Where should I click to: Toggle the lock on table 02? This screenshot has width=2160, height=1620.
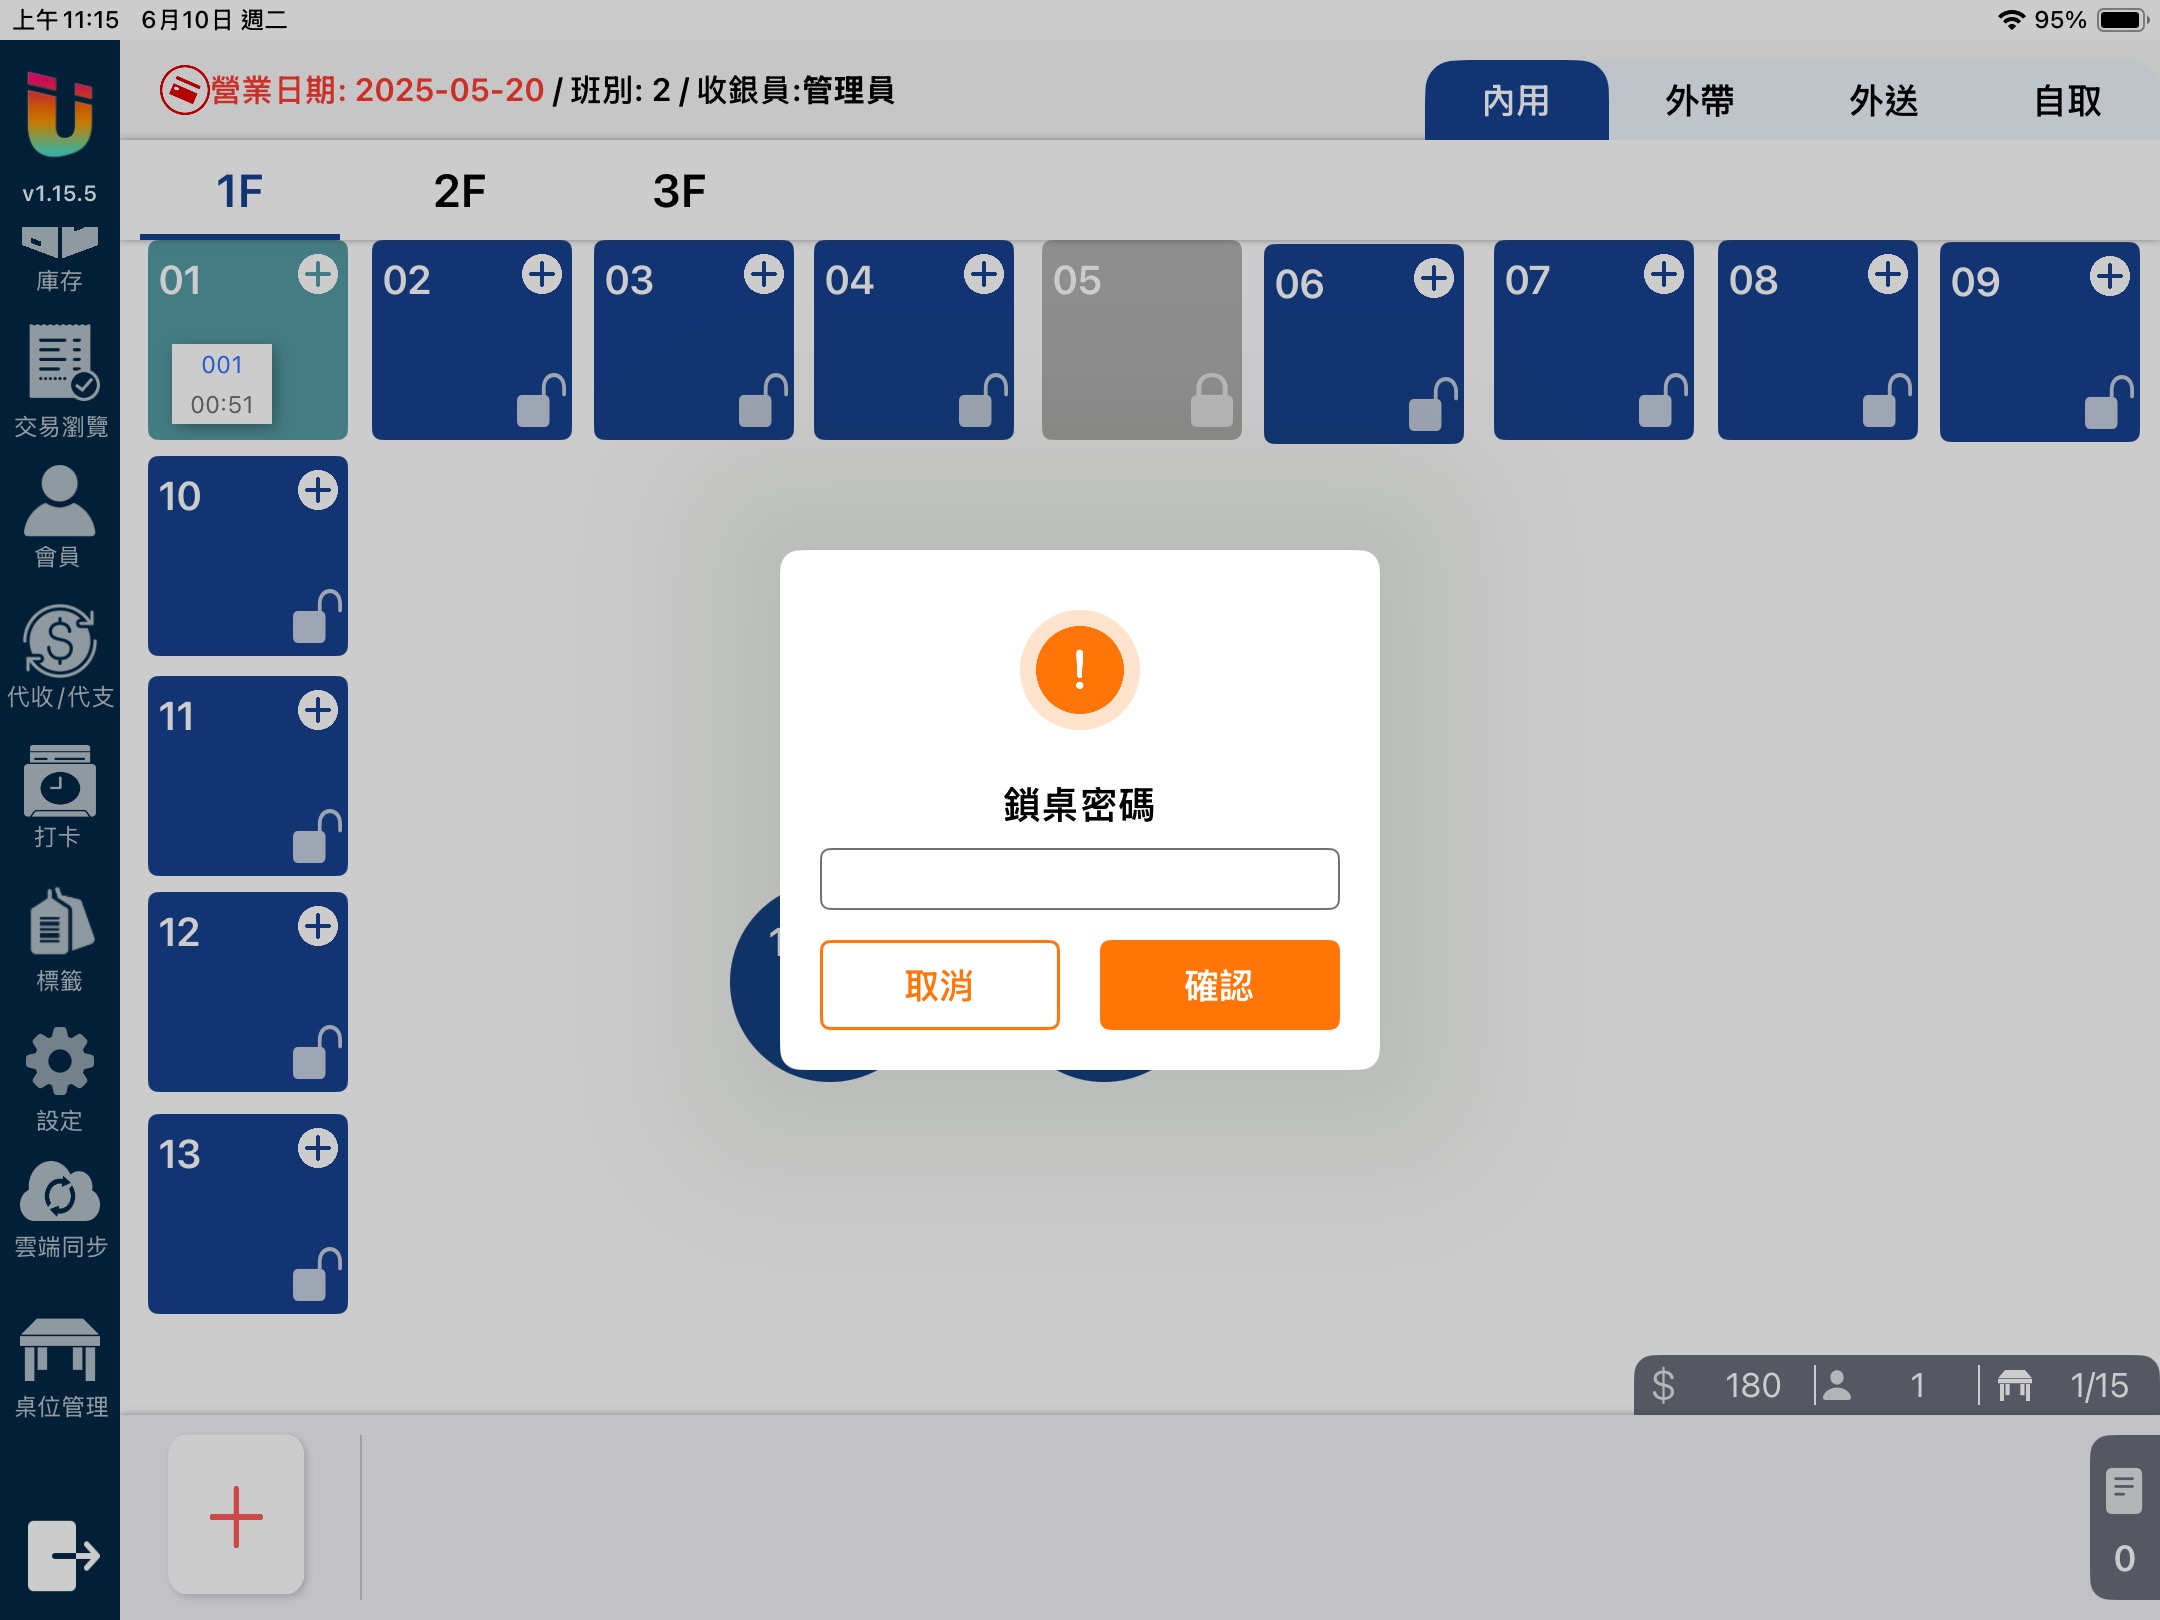[540, 402]
